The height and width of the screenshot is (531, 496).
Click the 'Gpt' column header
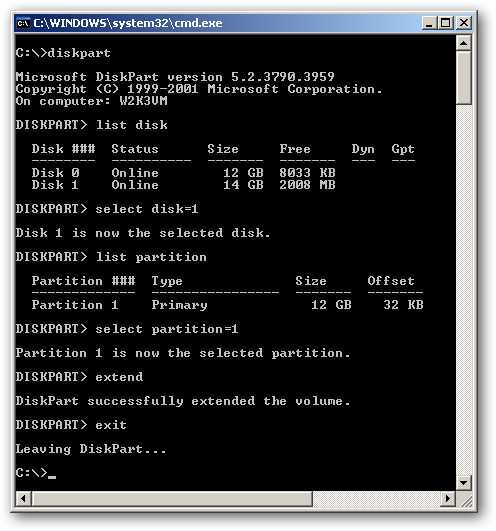[403, 149]
